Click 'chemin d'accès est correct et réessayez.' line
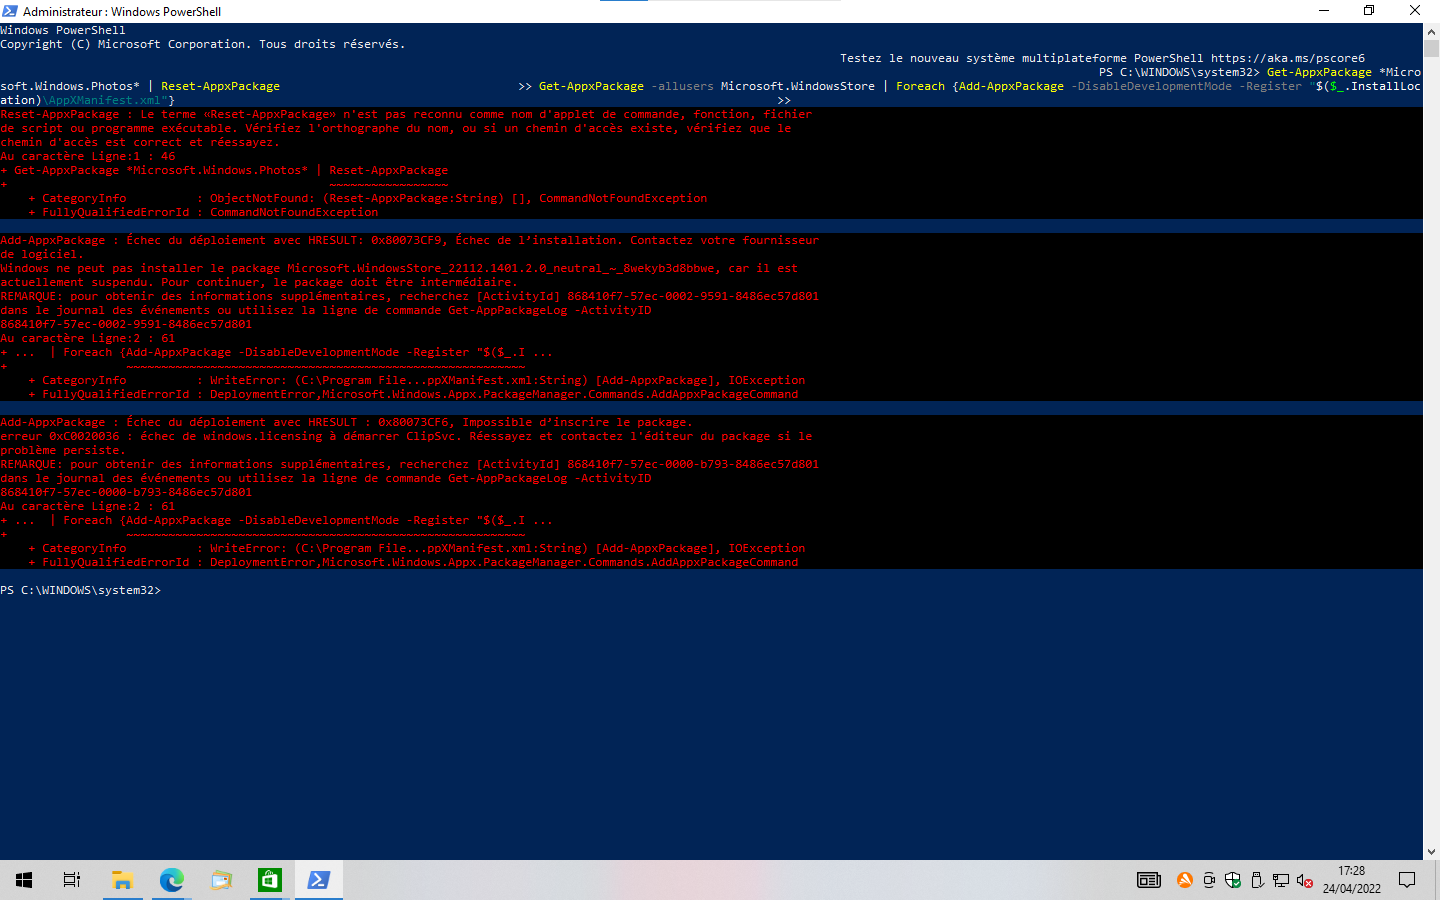Image resolution: width=1440 pixels, height=900 pixels. pyautogui.click(x=140, y=142)
